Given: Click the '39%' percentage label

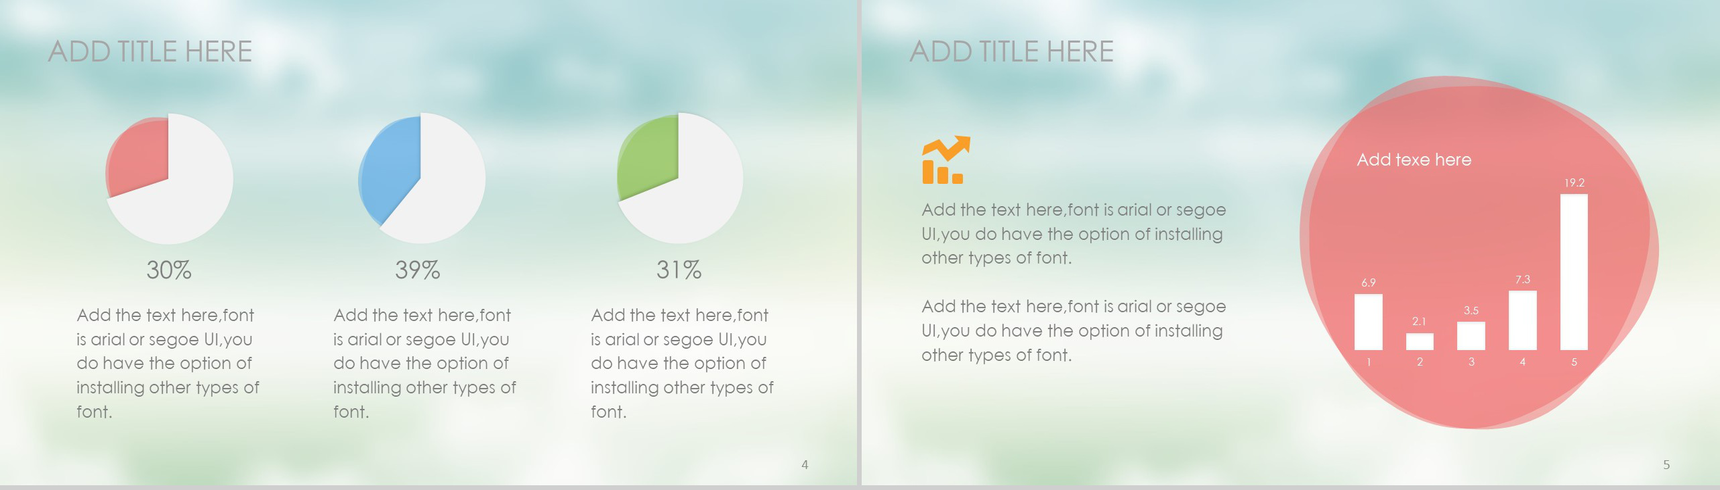Looking at the screenshot, I should click(418, 270).
